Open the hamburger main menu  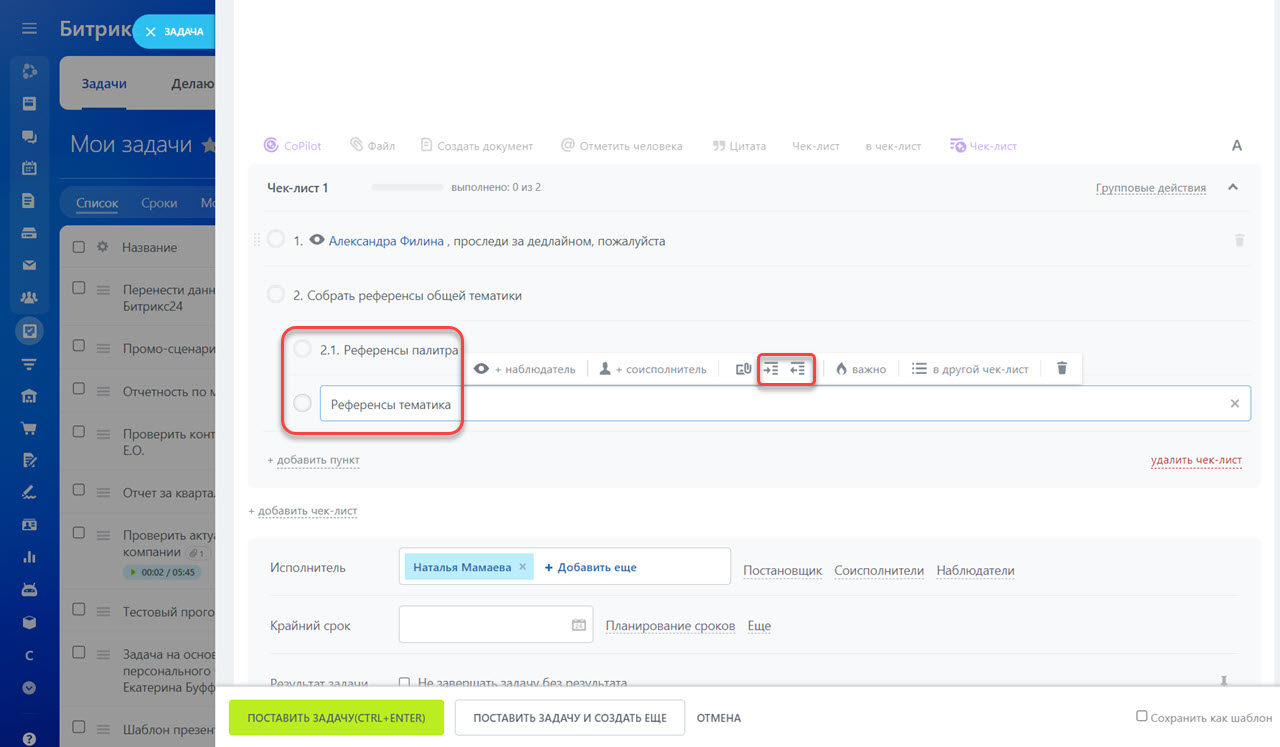[x=29, y=29]
